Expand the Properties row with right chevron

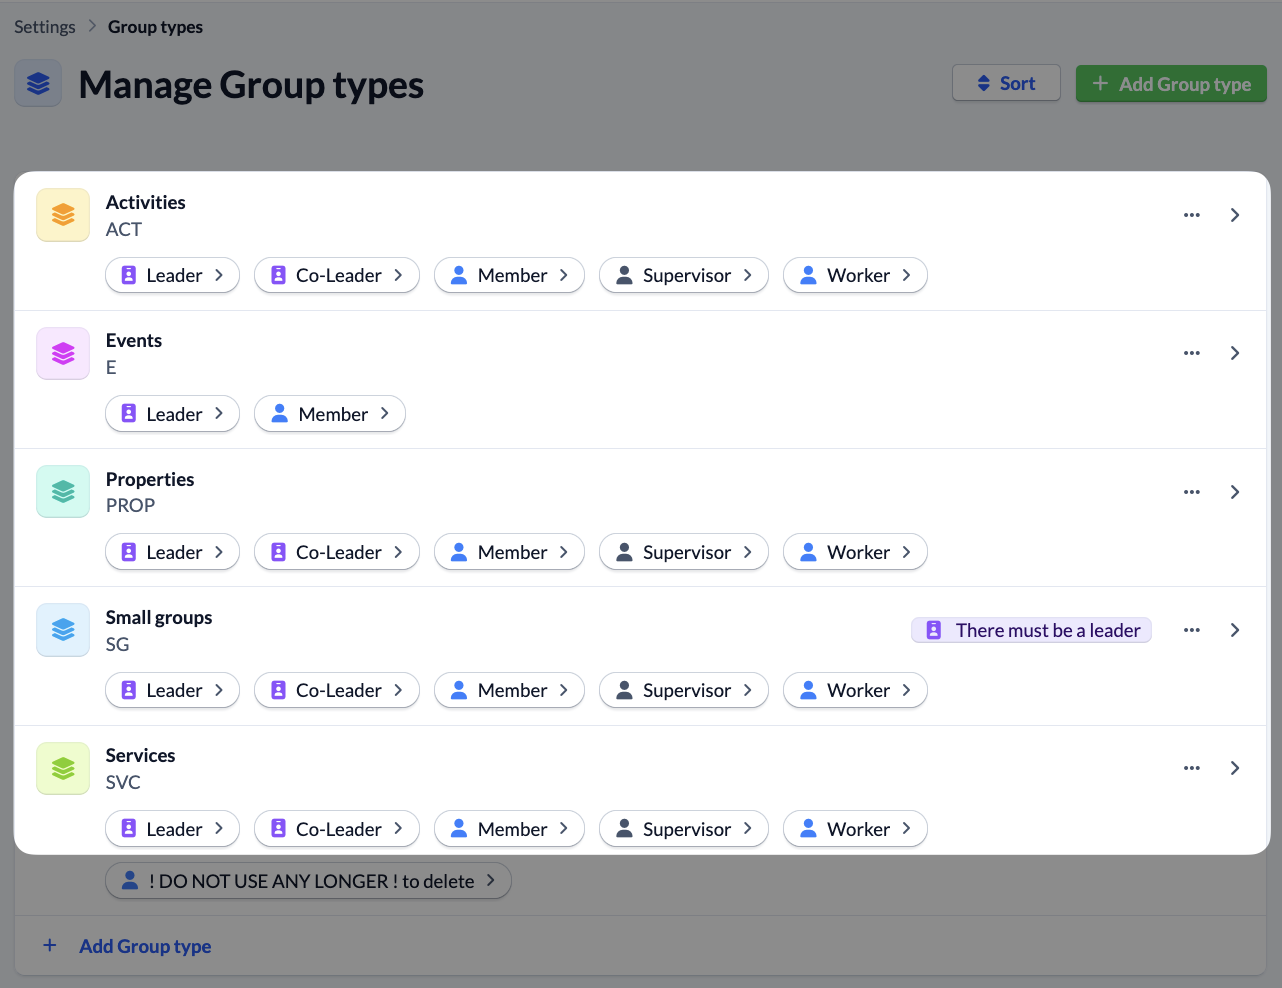pos(1235,492)
